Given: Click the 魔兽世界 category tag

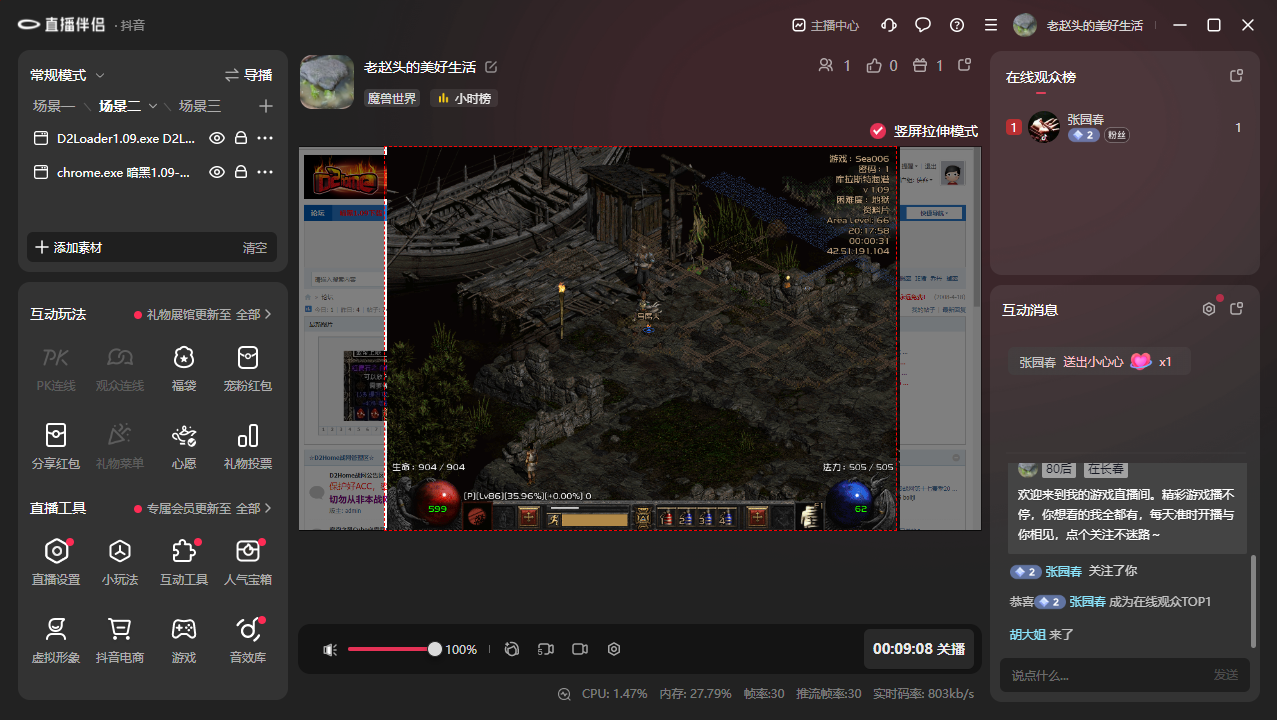Looking at the screenshot, I should [x=392, y=98].
